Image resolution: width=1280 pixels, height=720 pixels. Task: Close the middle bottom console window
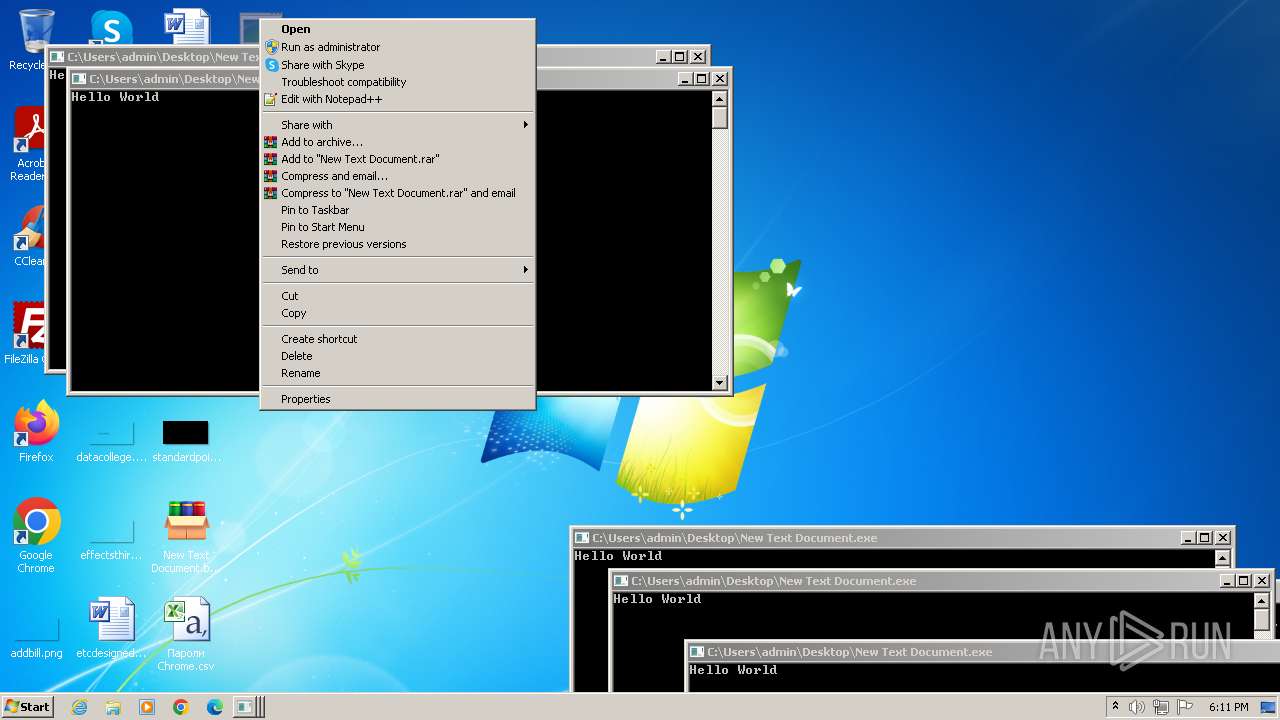(x=1261, y=581)
